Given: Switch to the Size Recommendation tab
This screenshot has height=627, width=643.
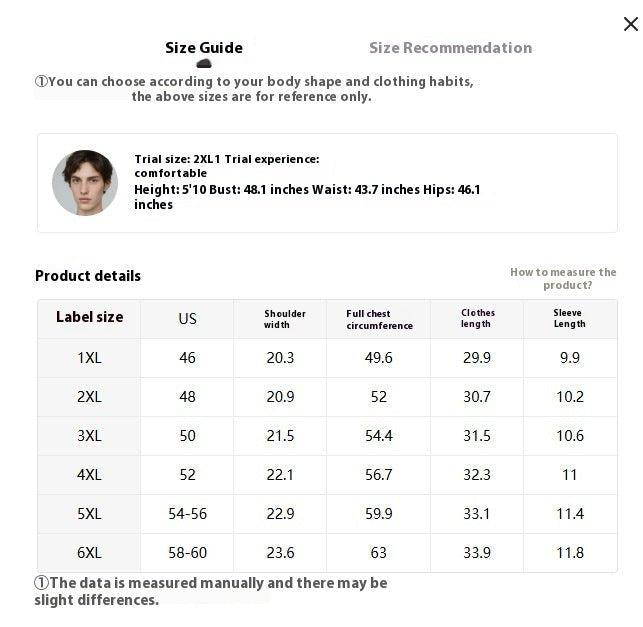Looking at the screenshot, I should (x=450, y=48).
